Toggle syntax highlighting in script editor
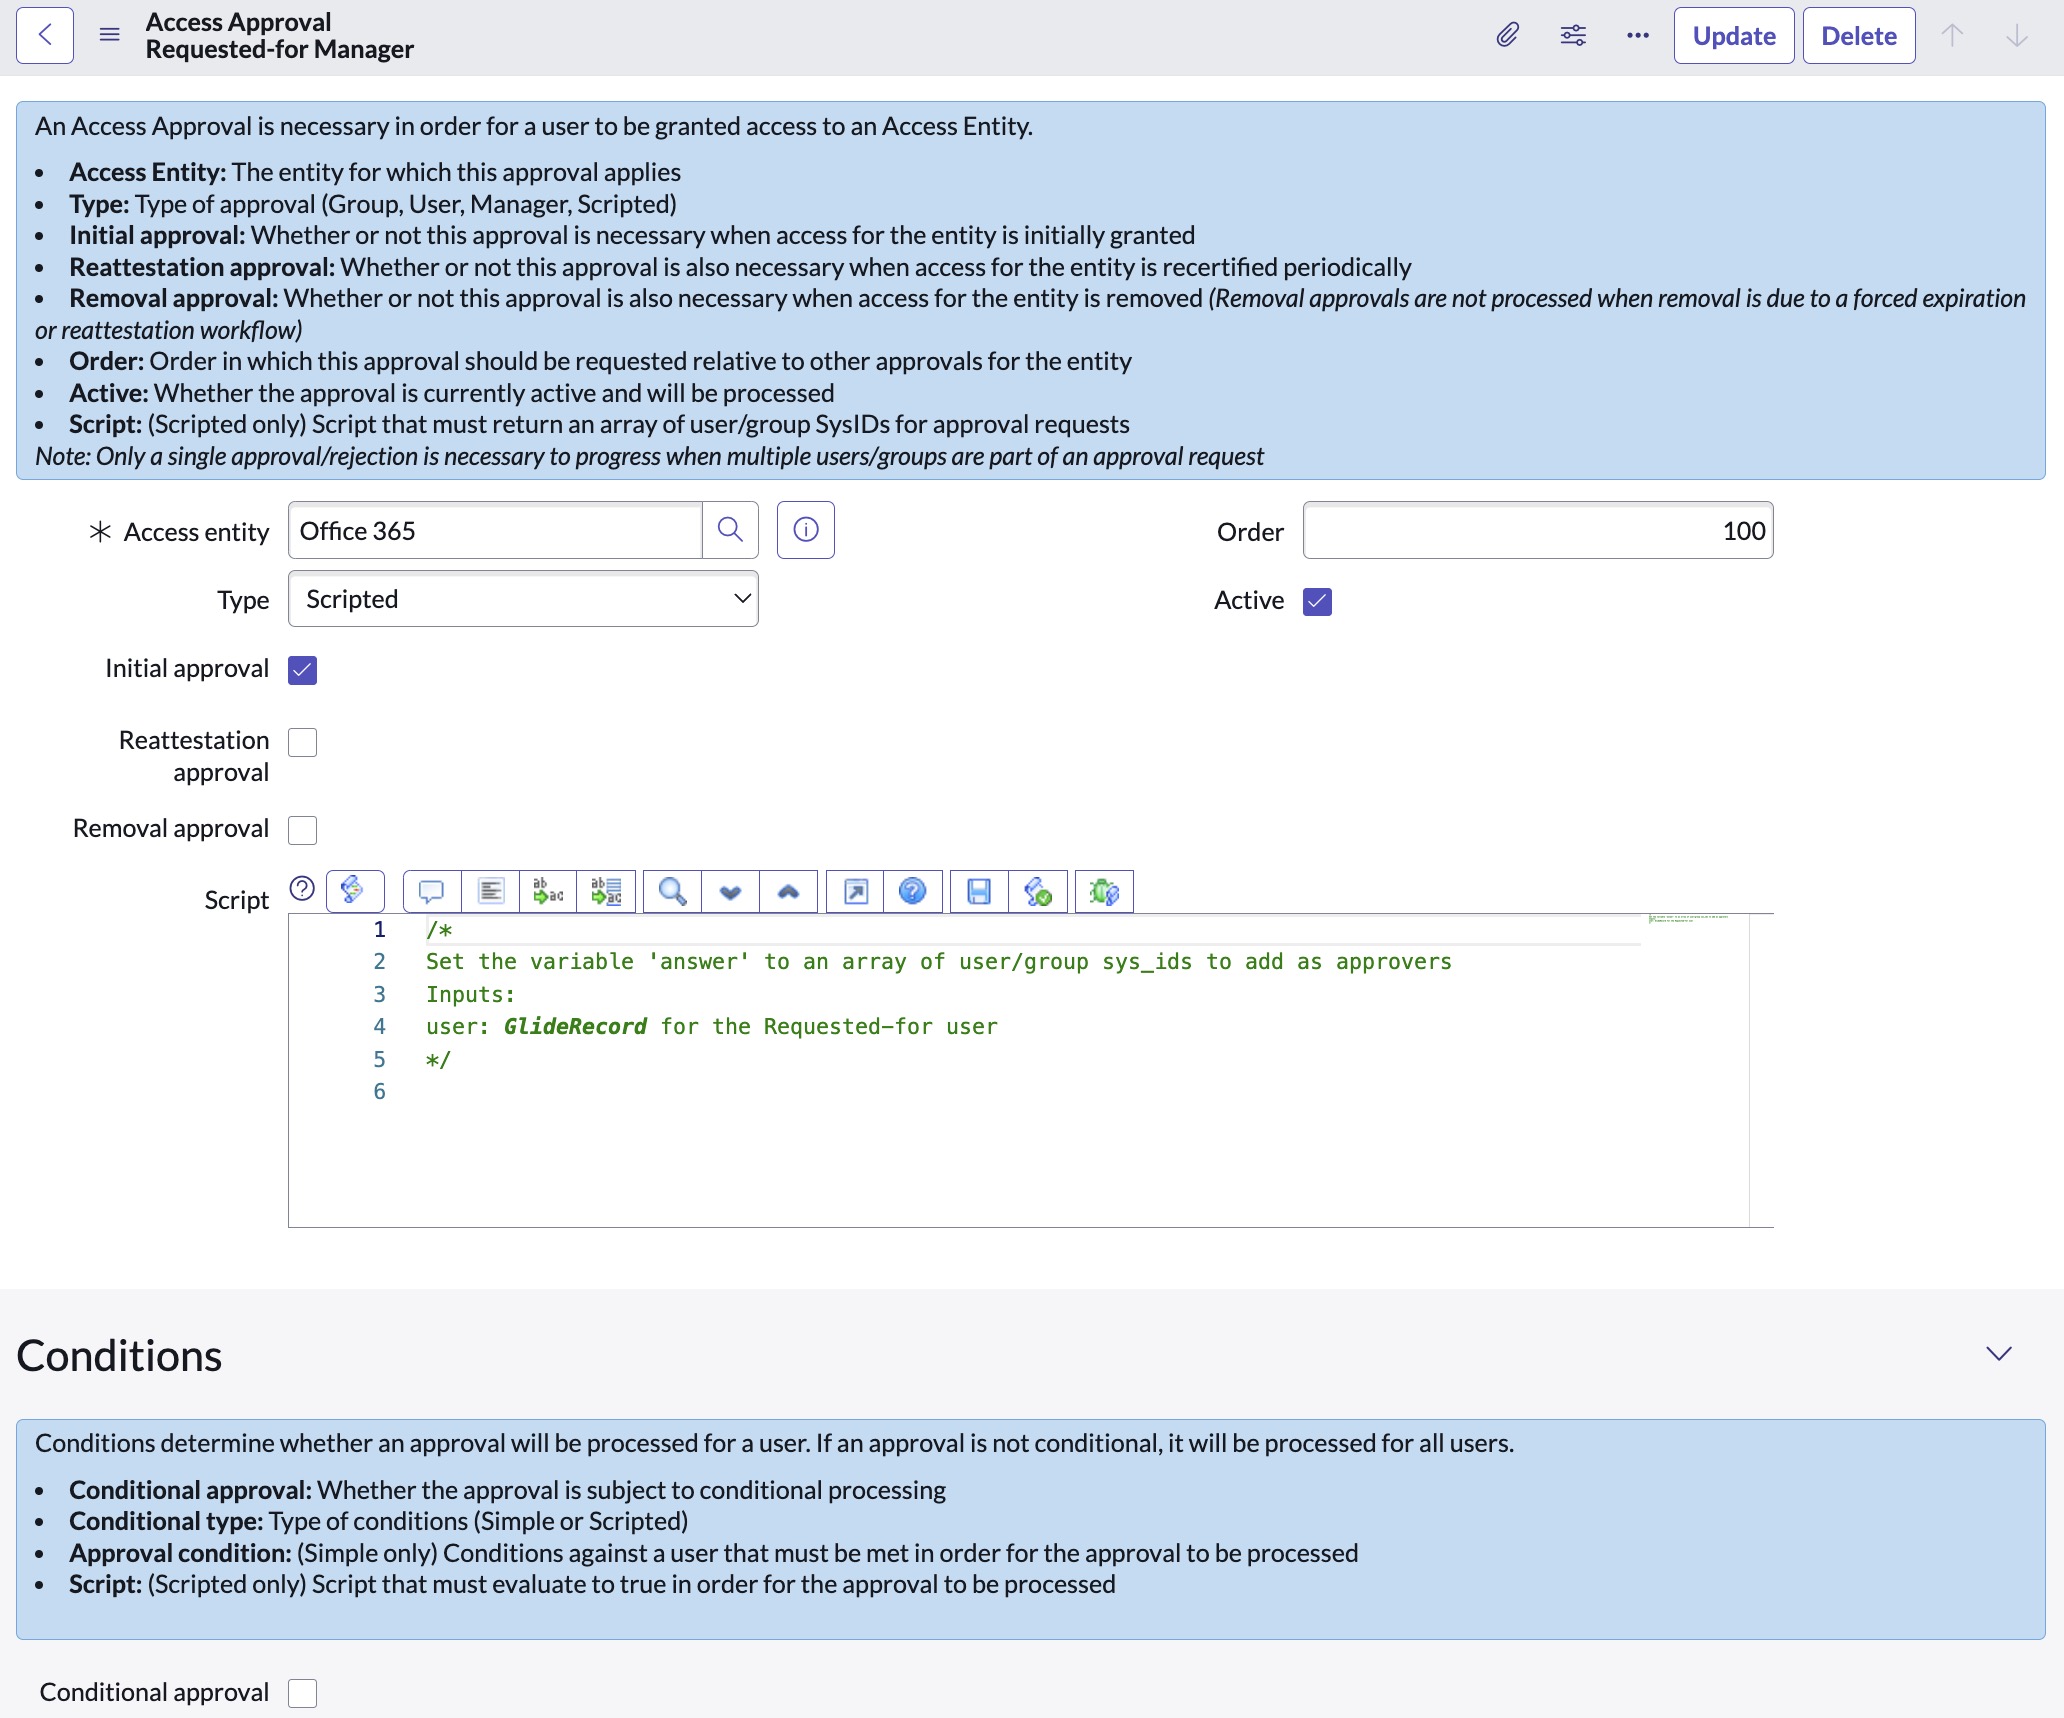Image resolution: width=2064 pixels, height=1718 pixels. [355, 890]
